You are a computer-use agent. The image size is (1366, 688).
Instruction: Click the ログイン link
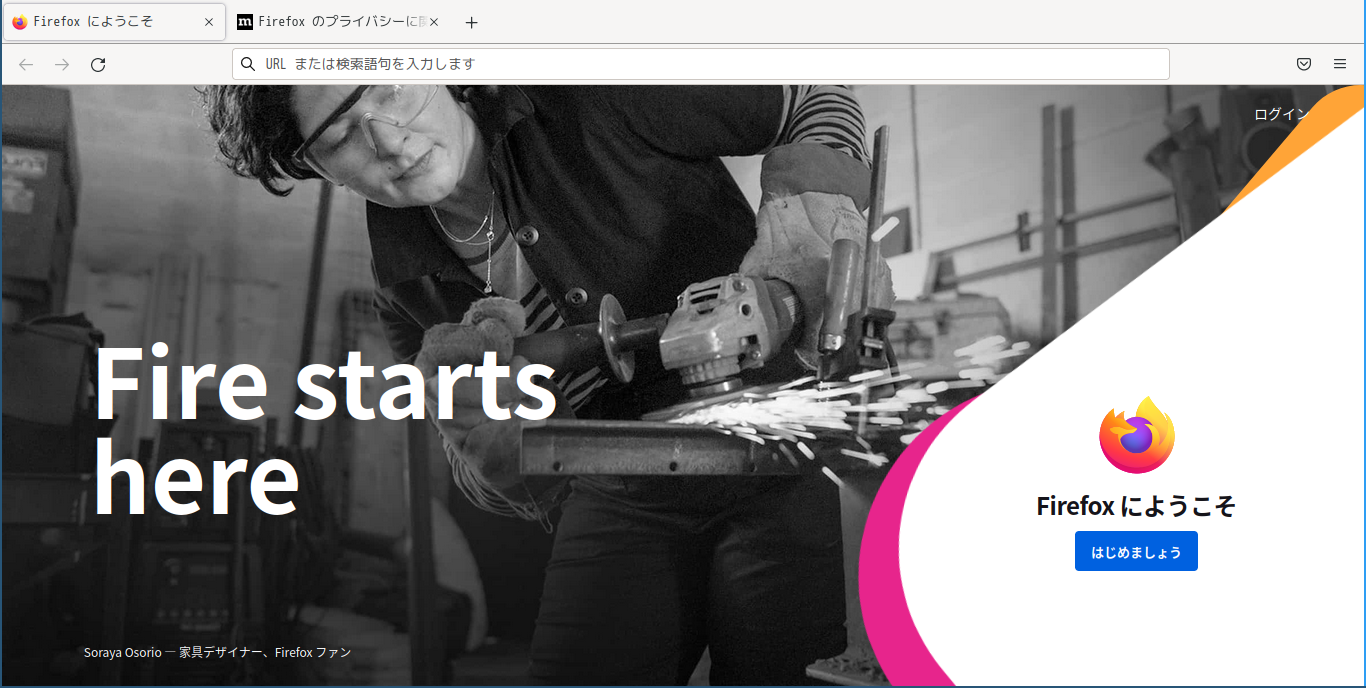pyautogui.click(x=1281, y=114)
